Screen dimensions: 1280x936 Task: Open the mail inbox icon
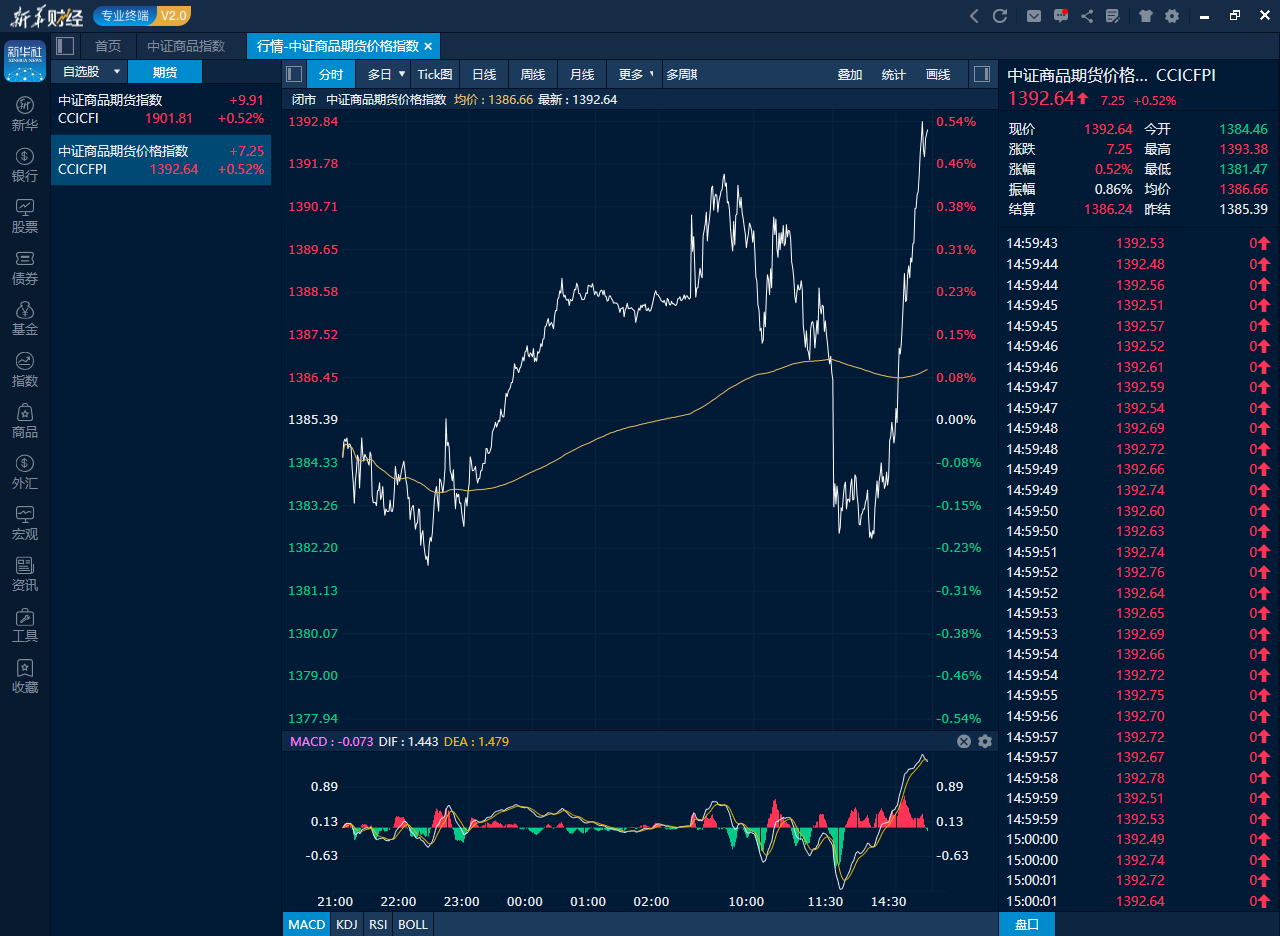[1034, 16]
